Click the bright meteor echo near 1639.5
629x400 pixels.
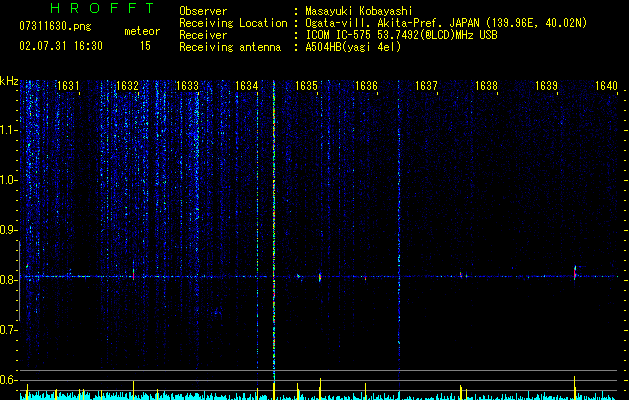[575, 272]
